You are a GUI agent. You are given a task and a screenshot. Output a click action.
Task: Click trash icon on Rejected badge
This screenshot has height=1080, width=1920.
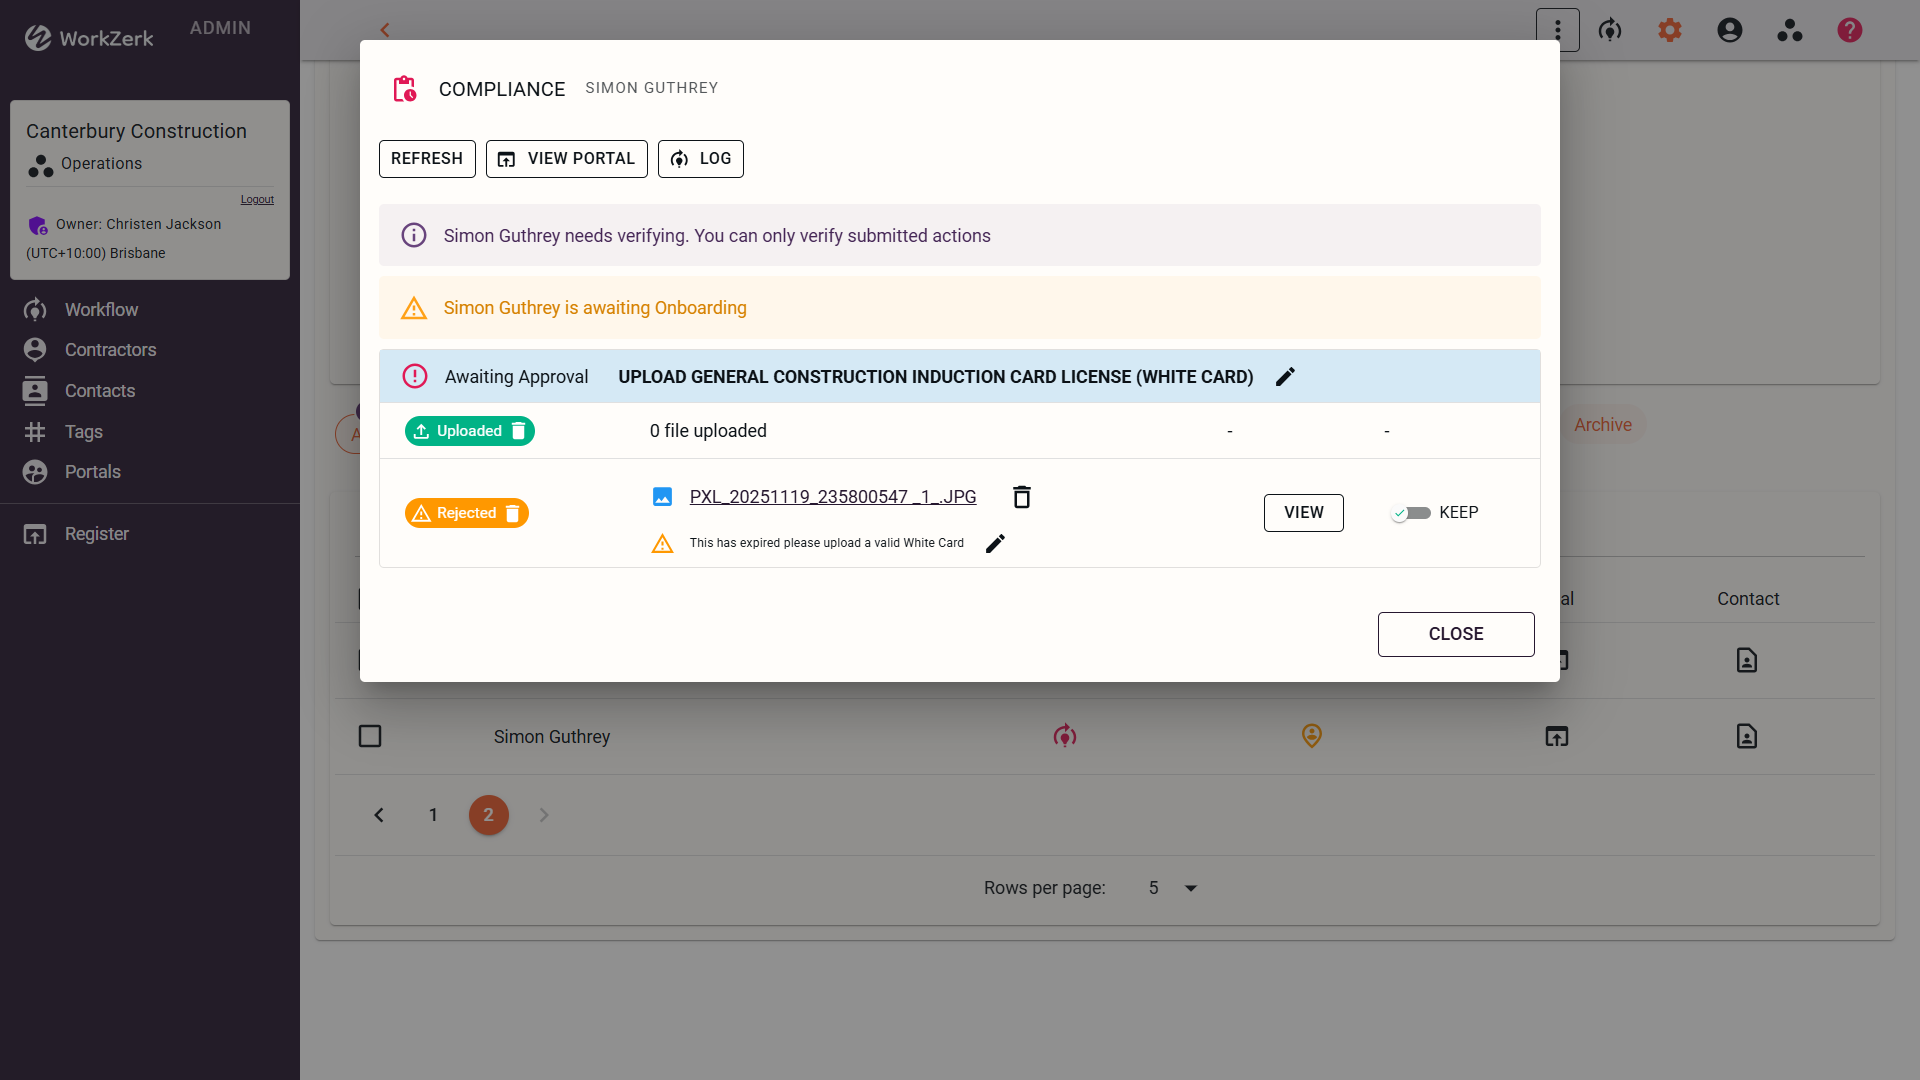(513, 513)
